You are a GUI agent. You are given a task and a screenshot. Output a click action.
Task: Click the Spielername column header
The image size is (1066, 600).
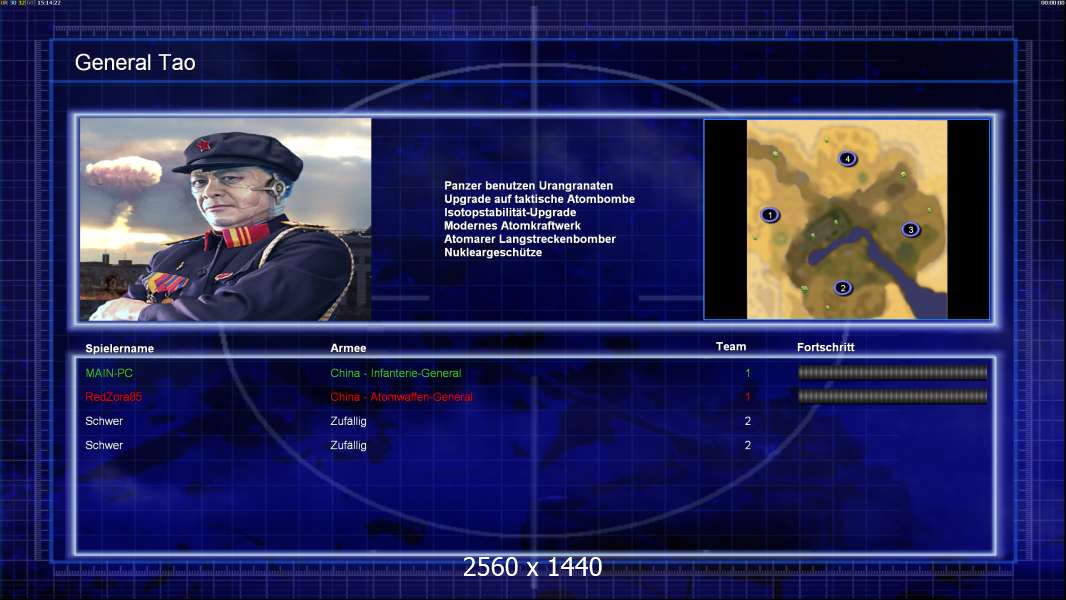tap(120, 349)
